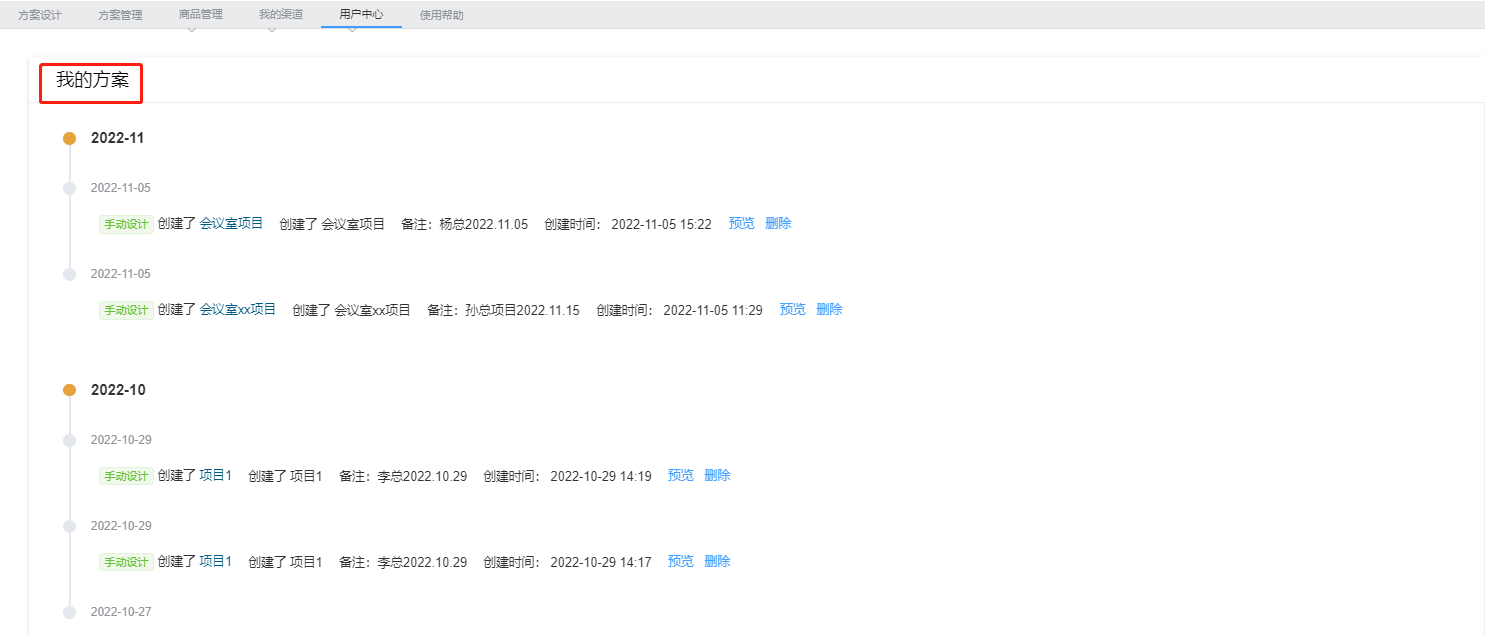This screenshot has width=1485, height=635.
Task: Open the 会议室xx项目 project link
Action: click(x=240, y=309)
